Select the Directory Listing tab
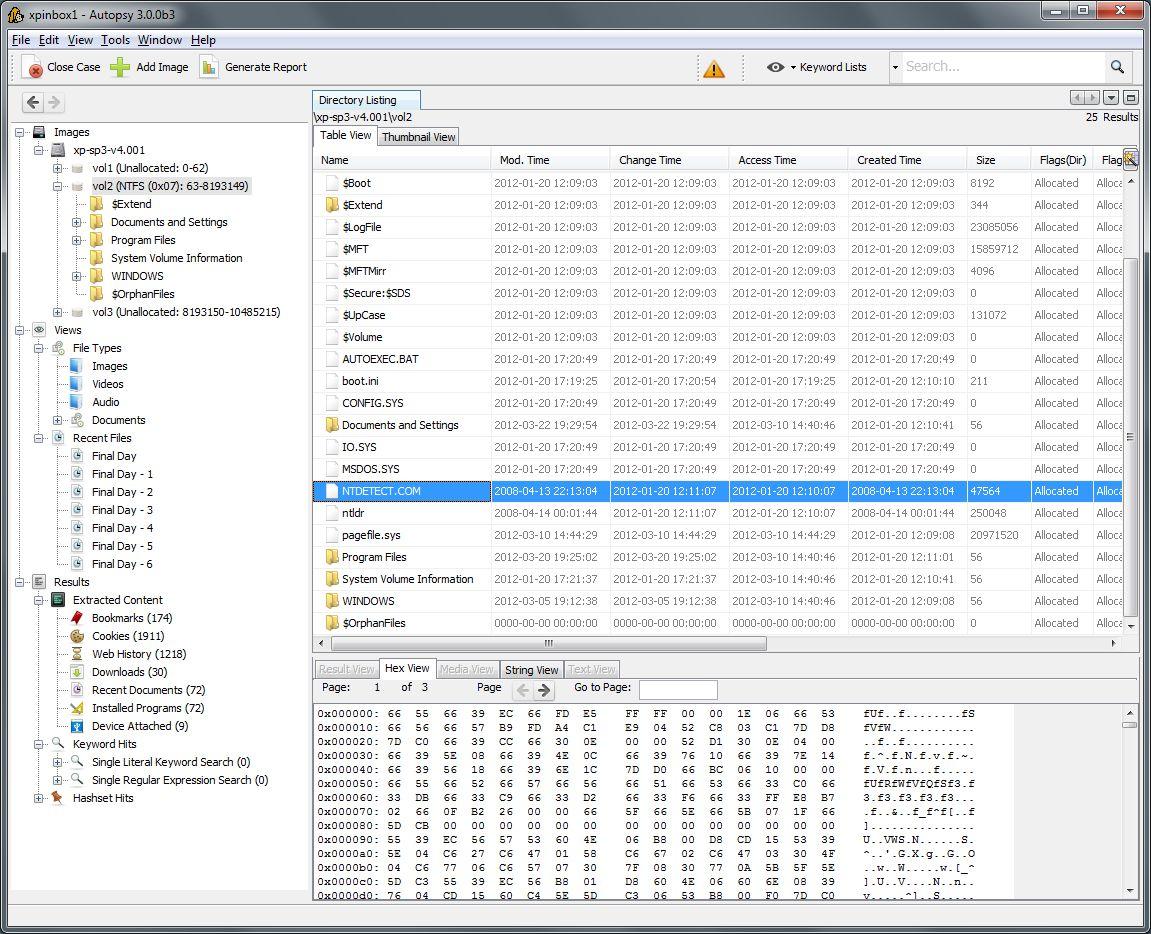 (366, 100)
